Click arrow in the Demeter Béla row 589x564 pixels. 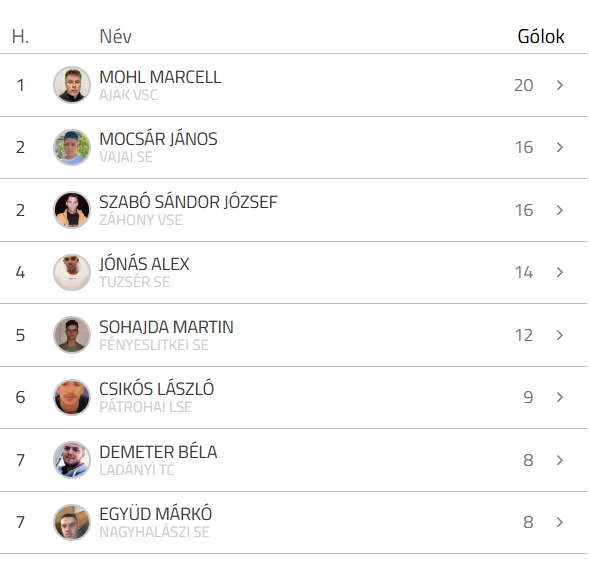coord(560,460)
